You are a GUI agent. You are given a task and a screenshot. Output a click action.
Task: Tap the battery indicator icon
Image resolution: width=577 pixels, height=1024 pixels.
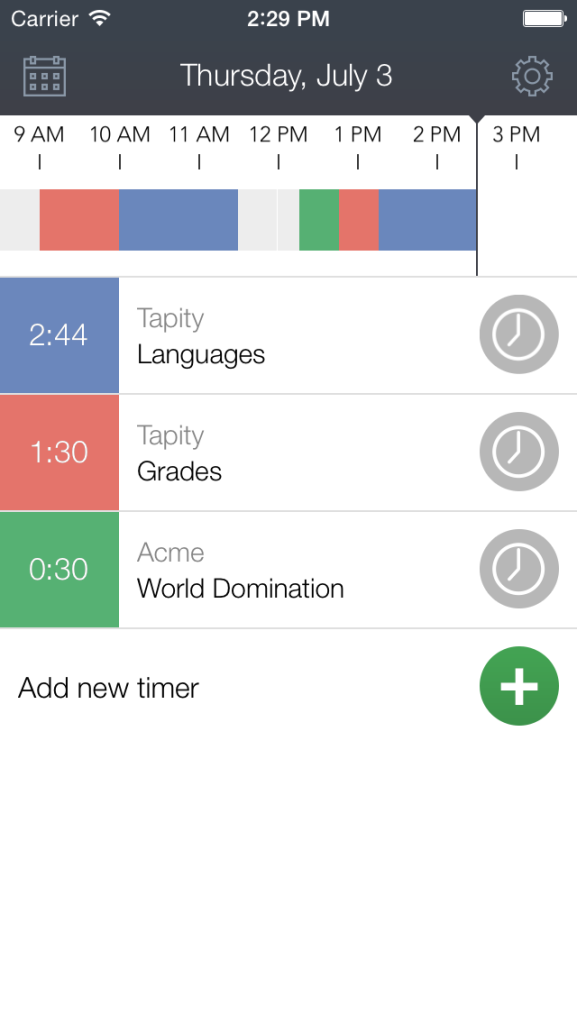544,18
